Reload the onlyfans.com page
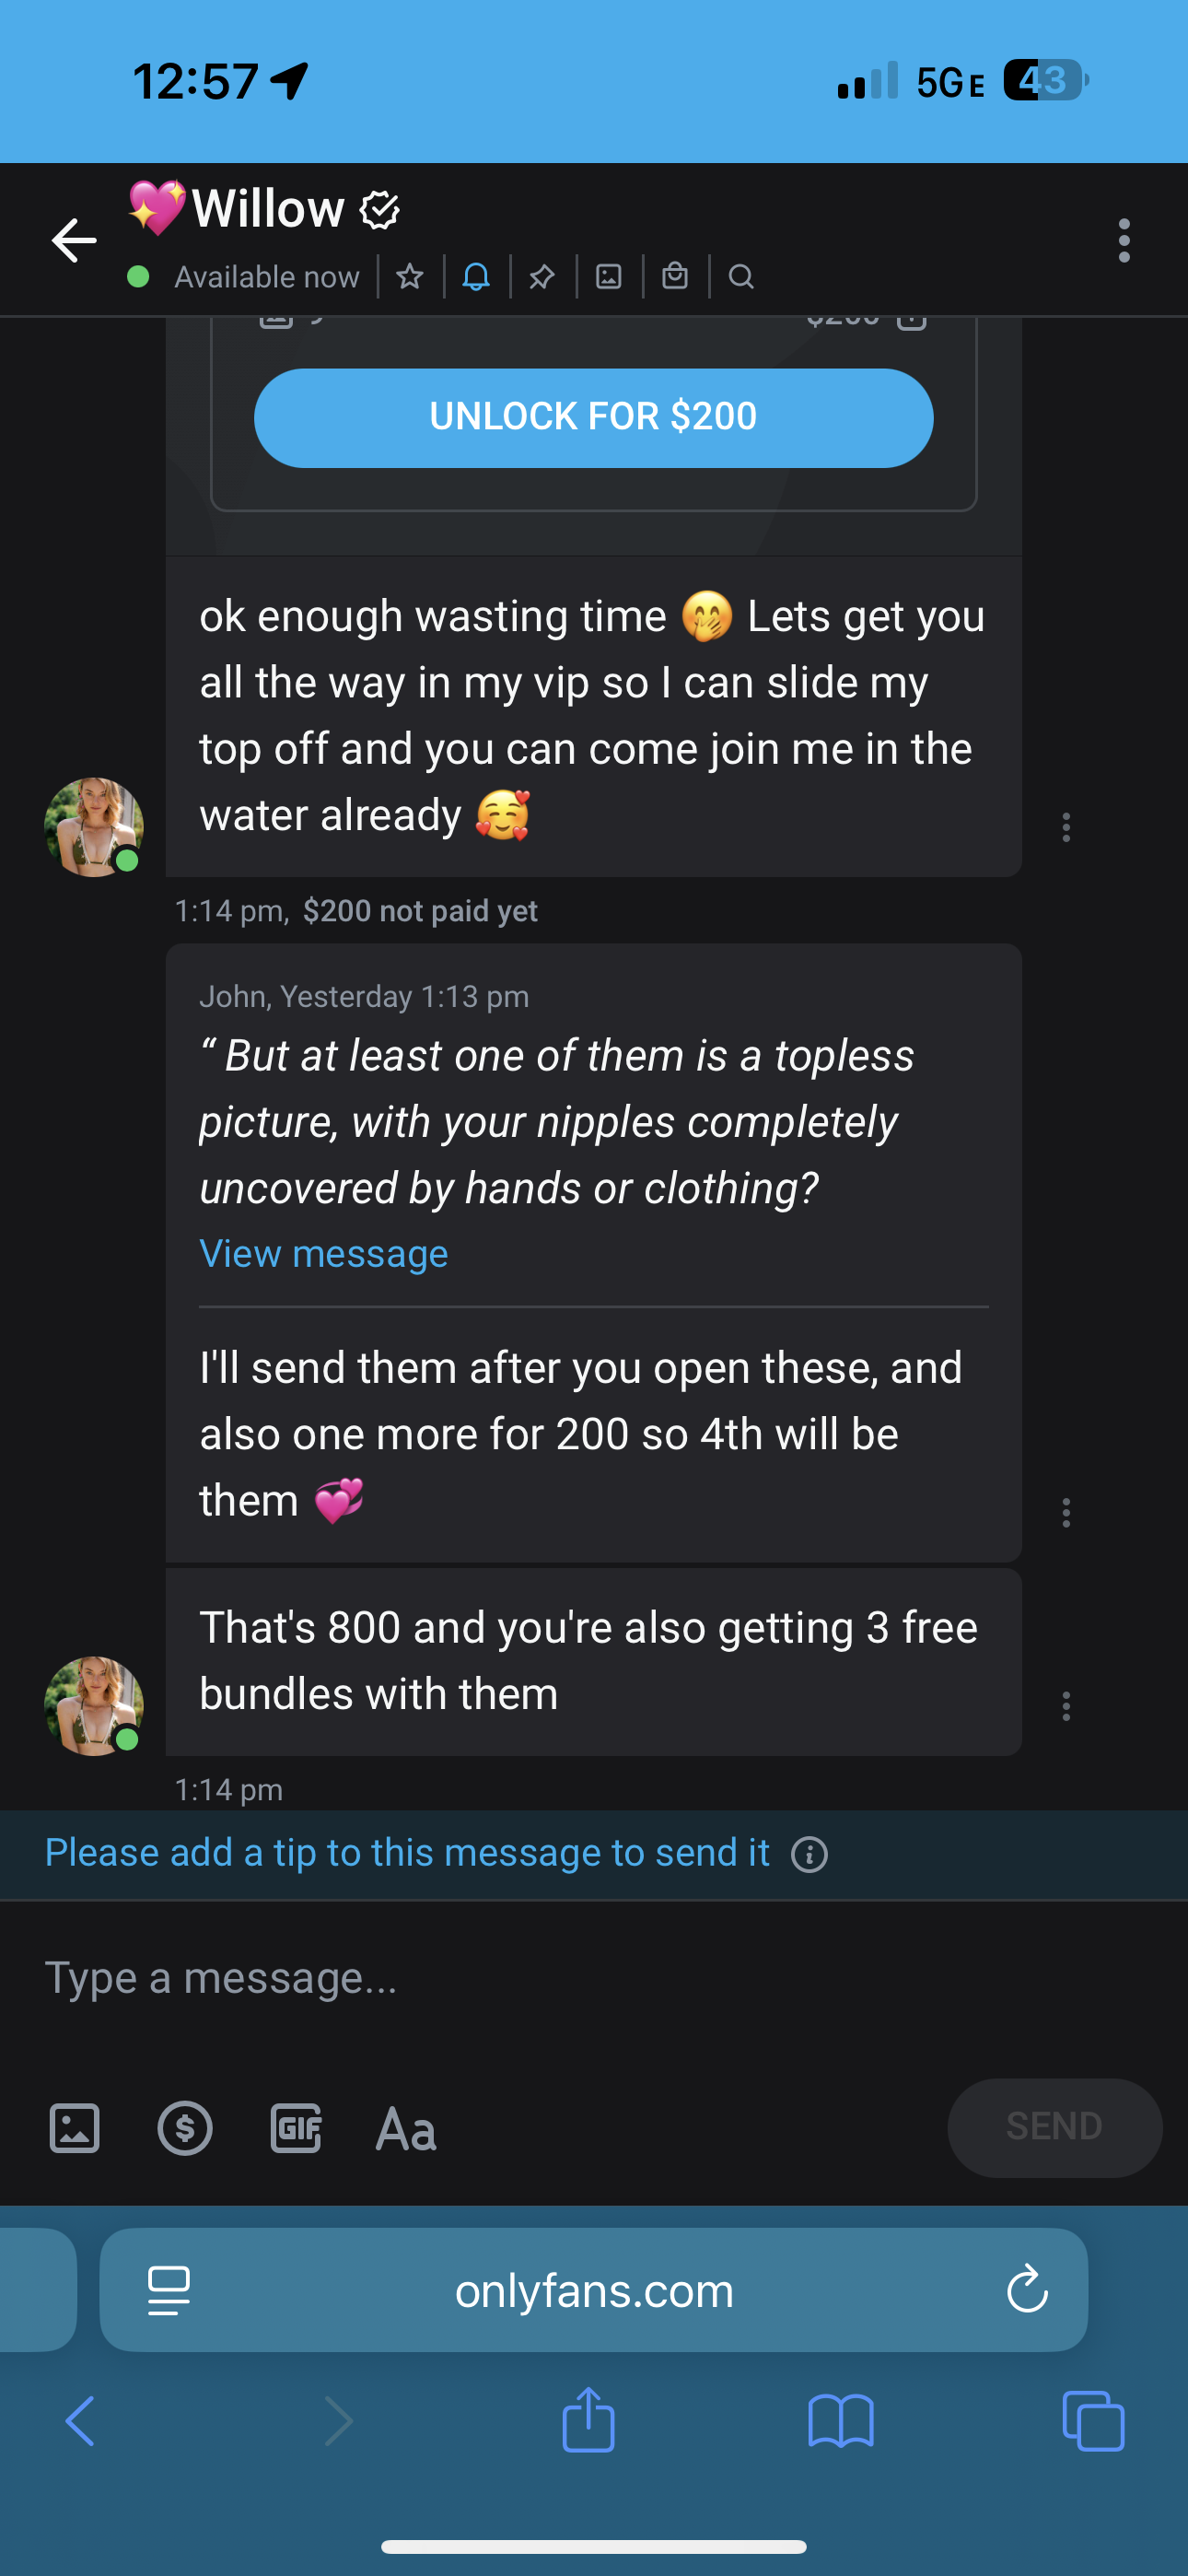 tap(1027, 2290)
